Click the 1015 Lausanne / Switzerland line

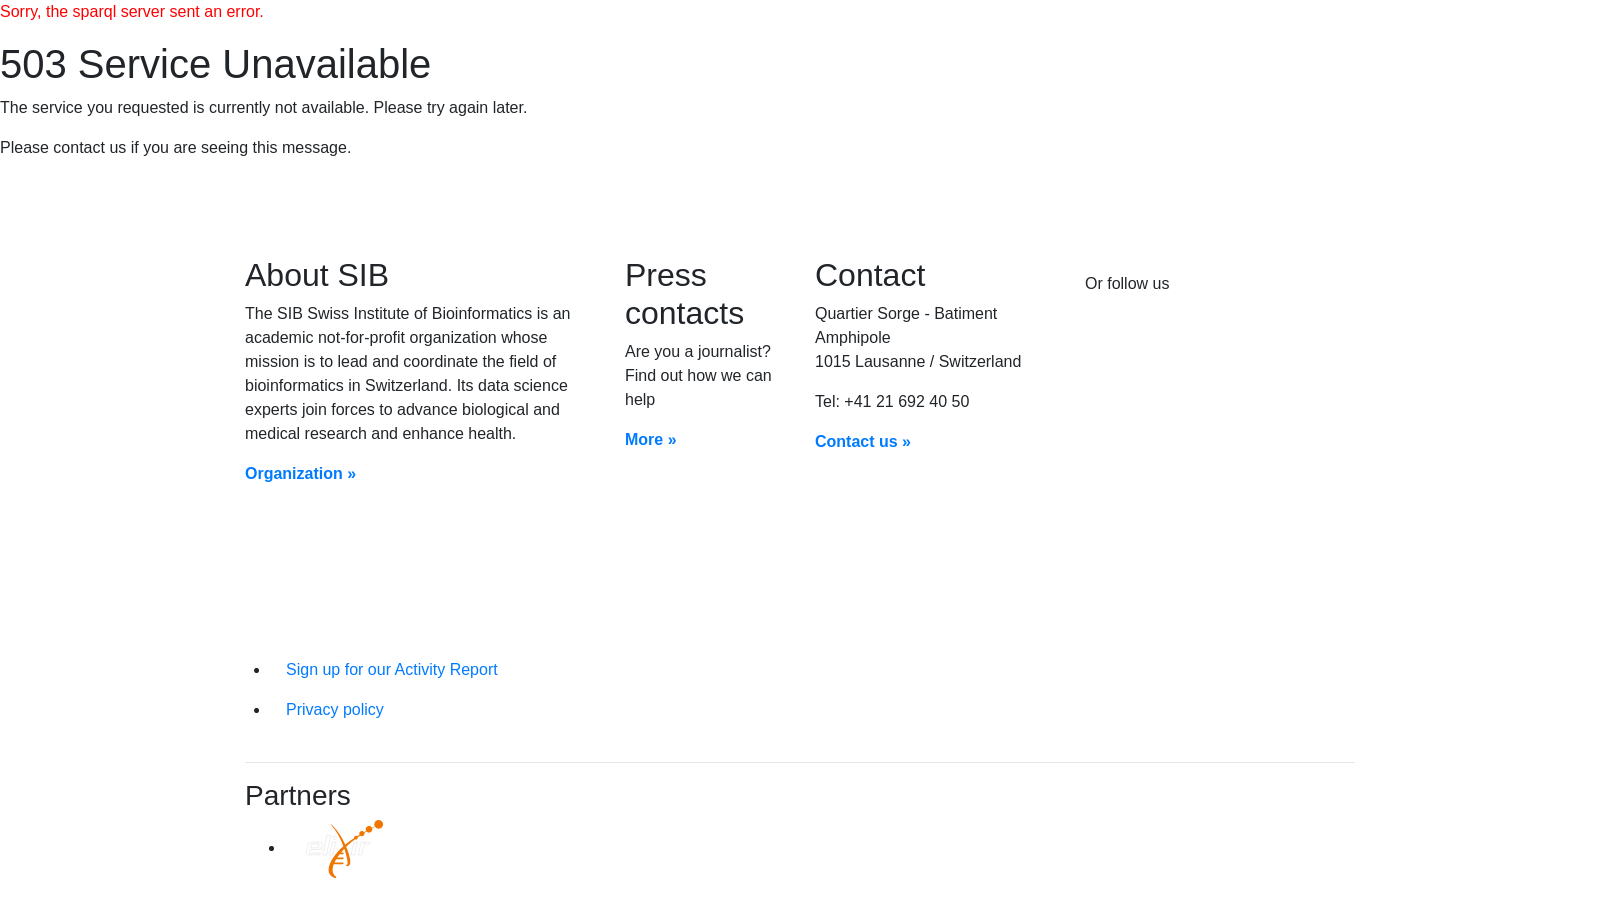click(x=917, y=362)
